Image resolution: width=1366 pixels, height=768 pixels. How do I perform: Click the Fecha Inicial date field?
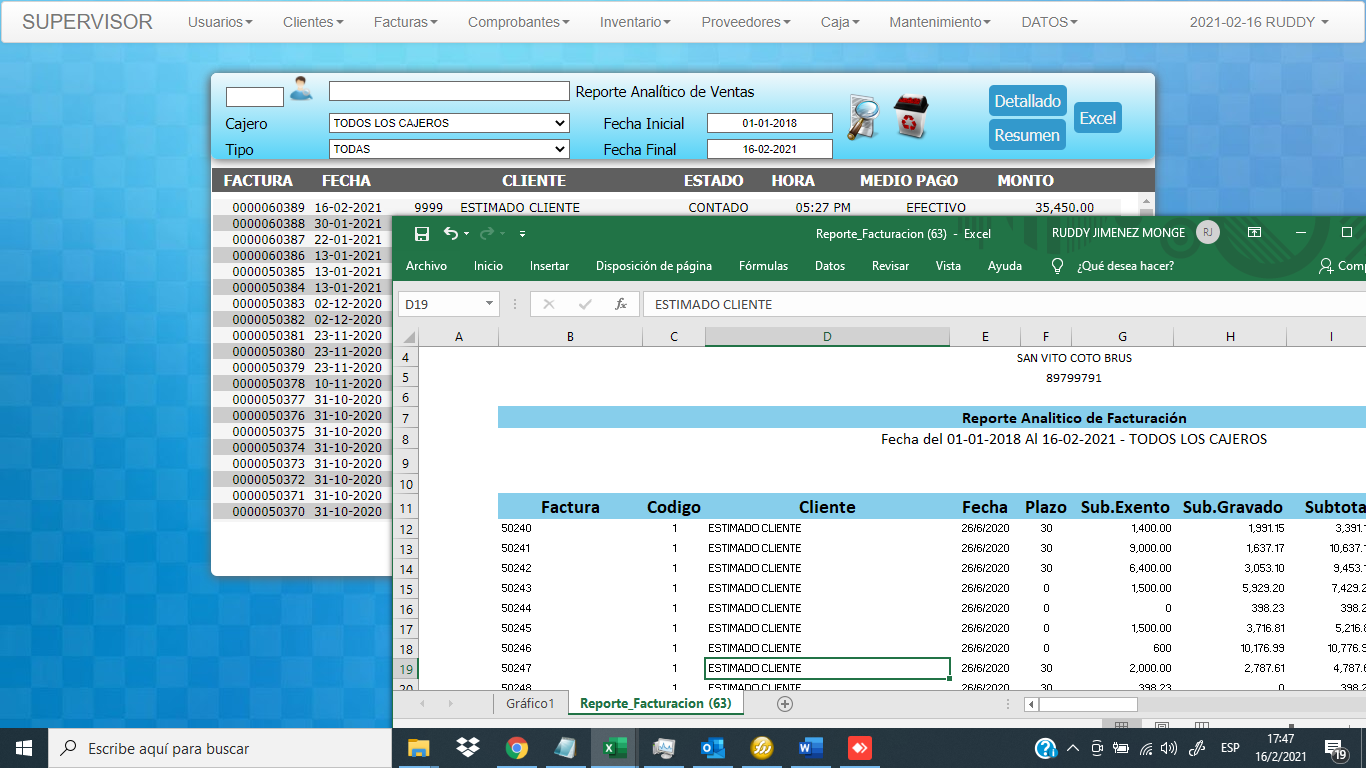click(769, 123)
